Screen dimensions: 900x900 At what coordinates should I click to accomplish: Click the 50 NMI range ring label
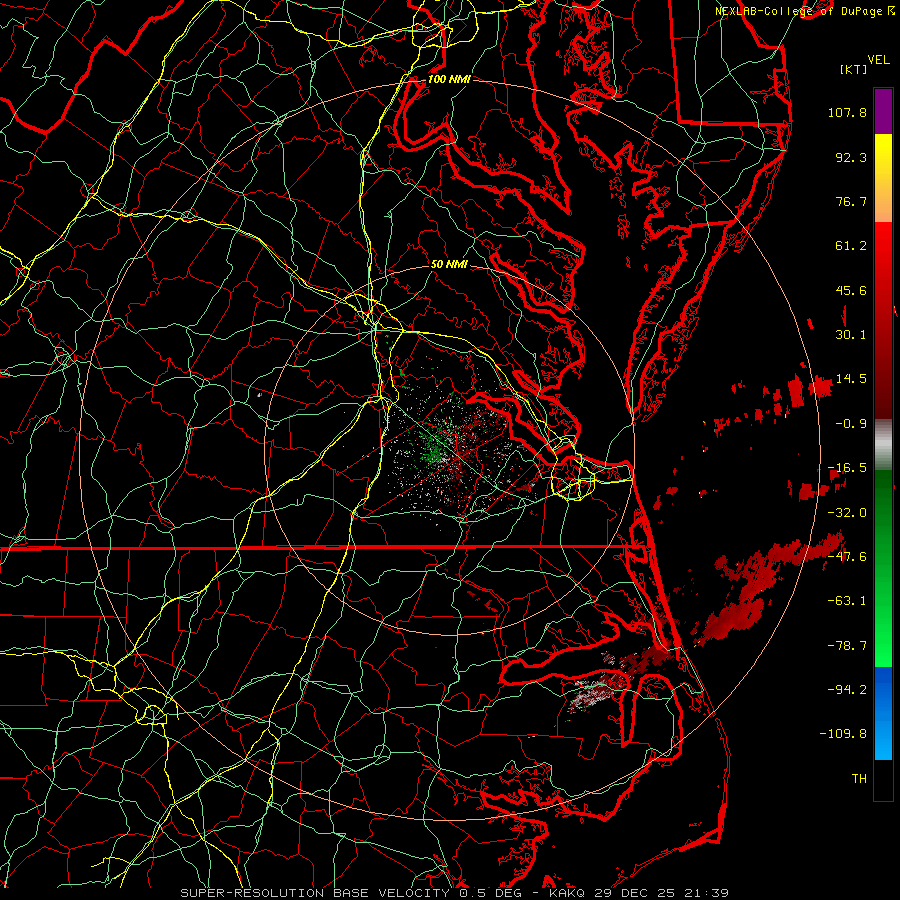pyautogui.click(x=449, y=265)
